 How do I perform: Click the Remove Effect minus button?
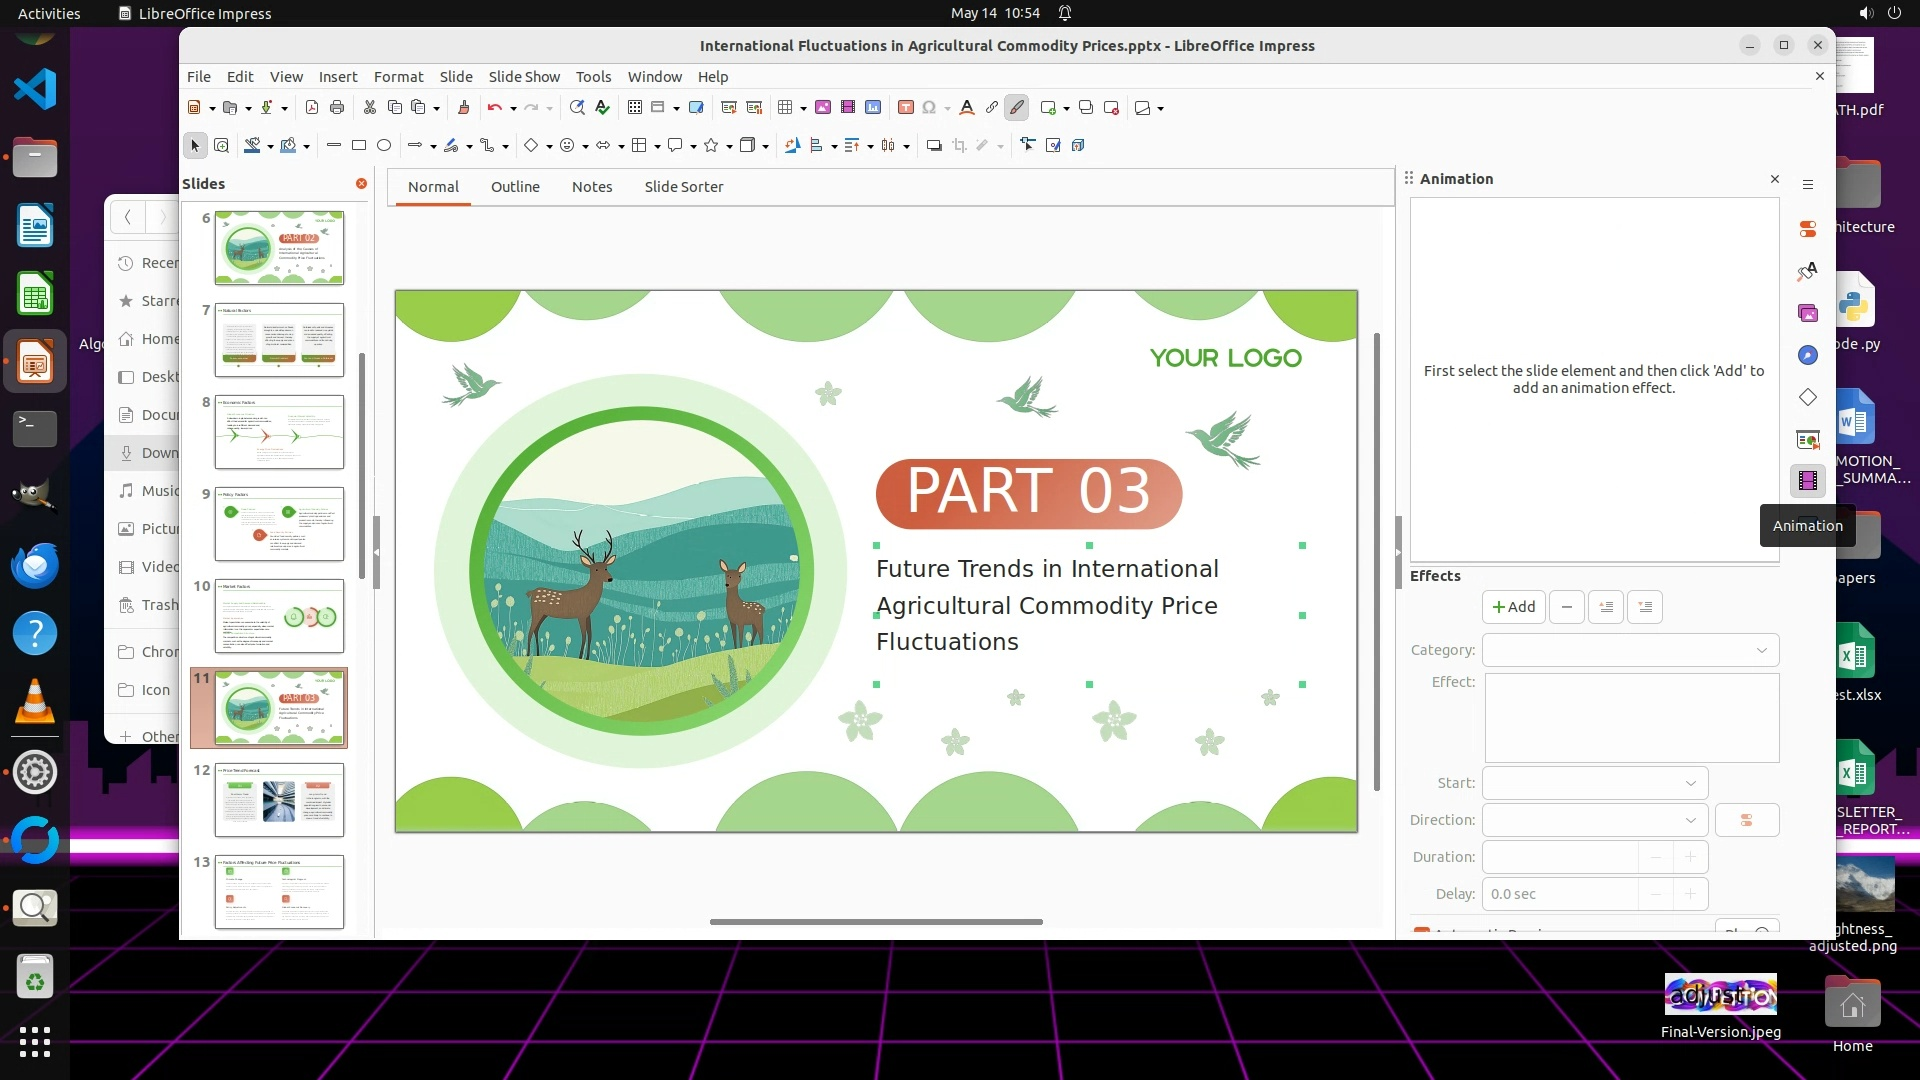[x=1566, y=607]
